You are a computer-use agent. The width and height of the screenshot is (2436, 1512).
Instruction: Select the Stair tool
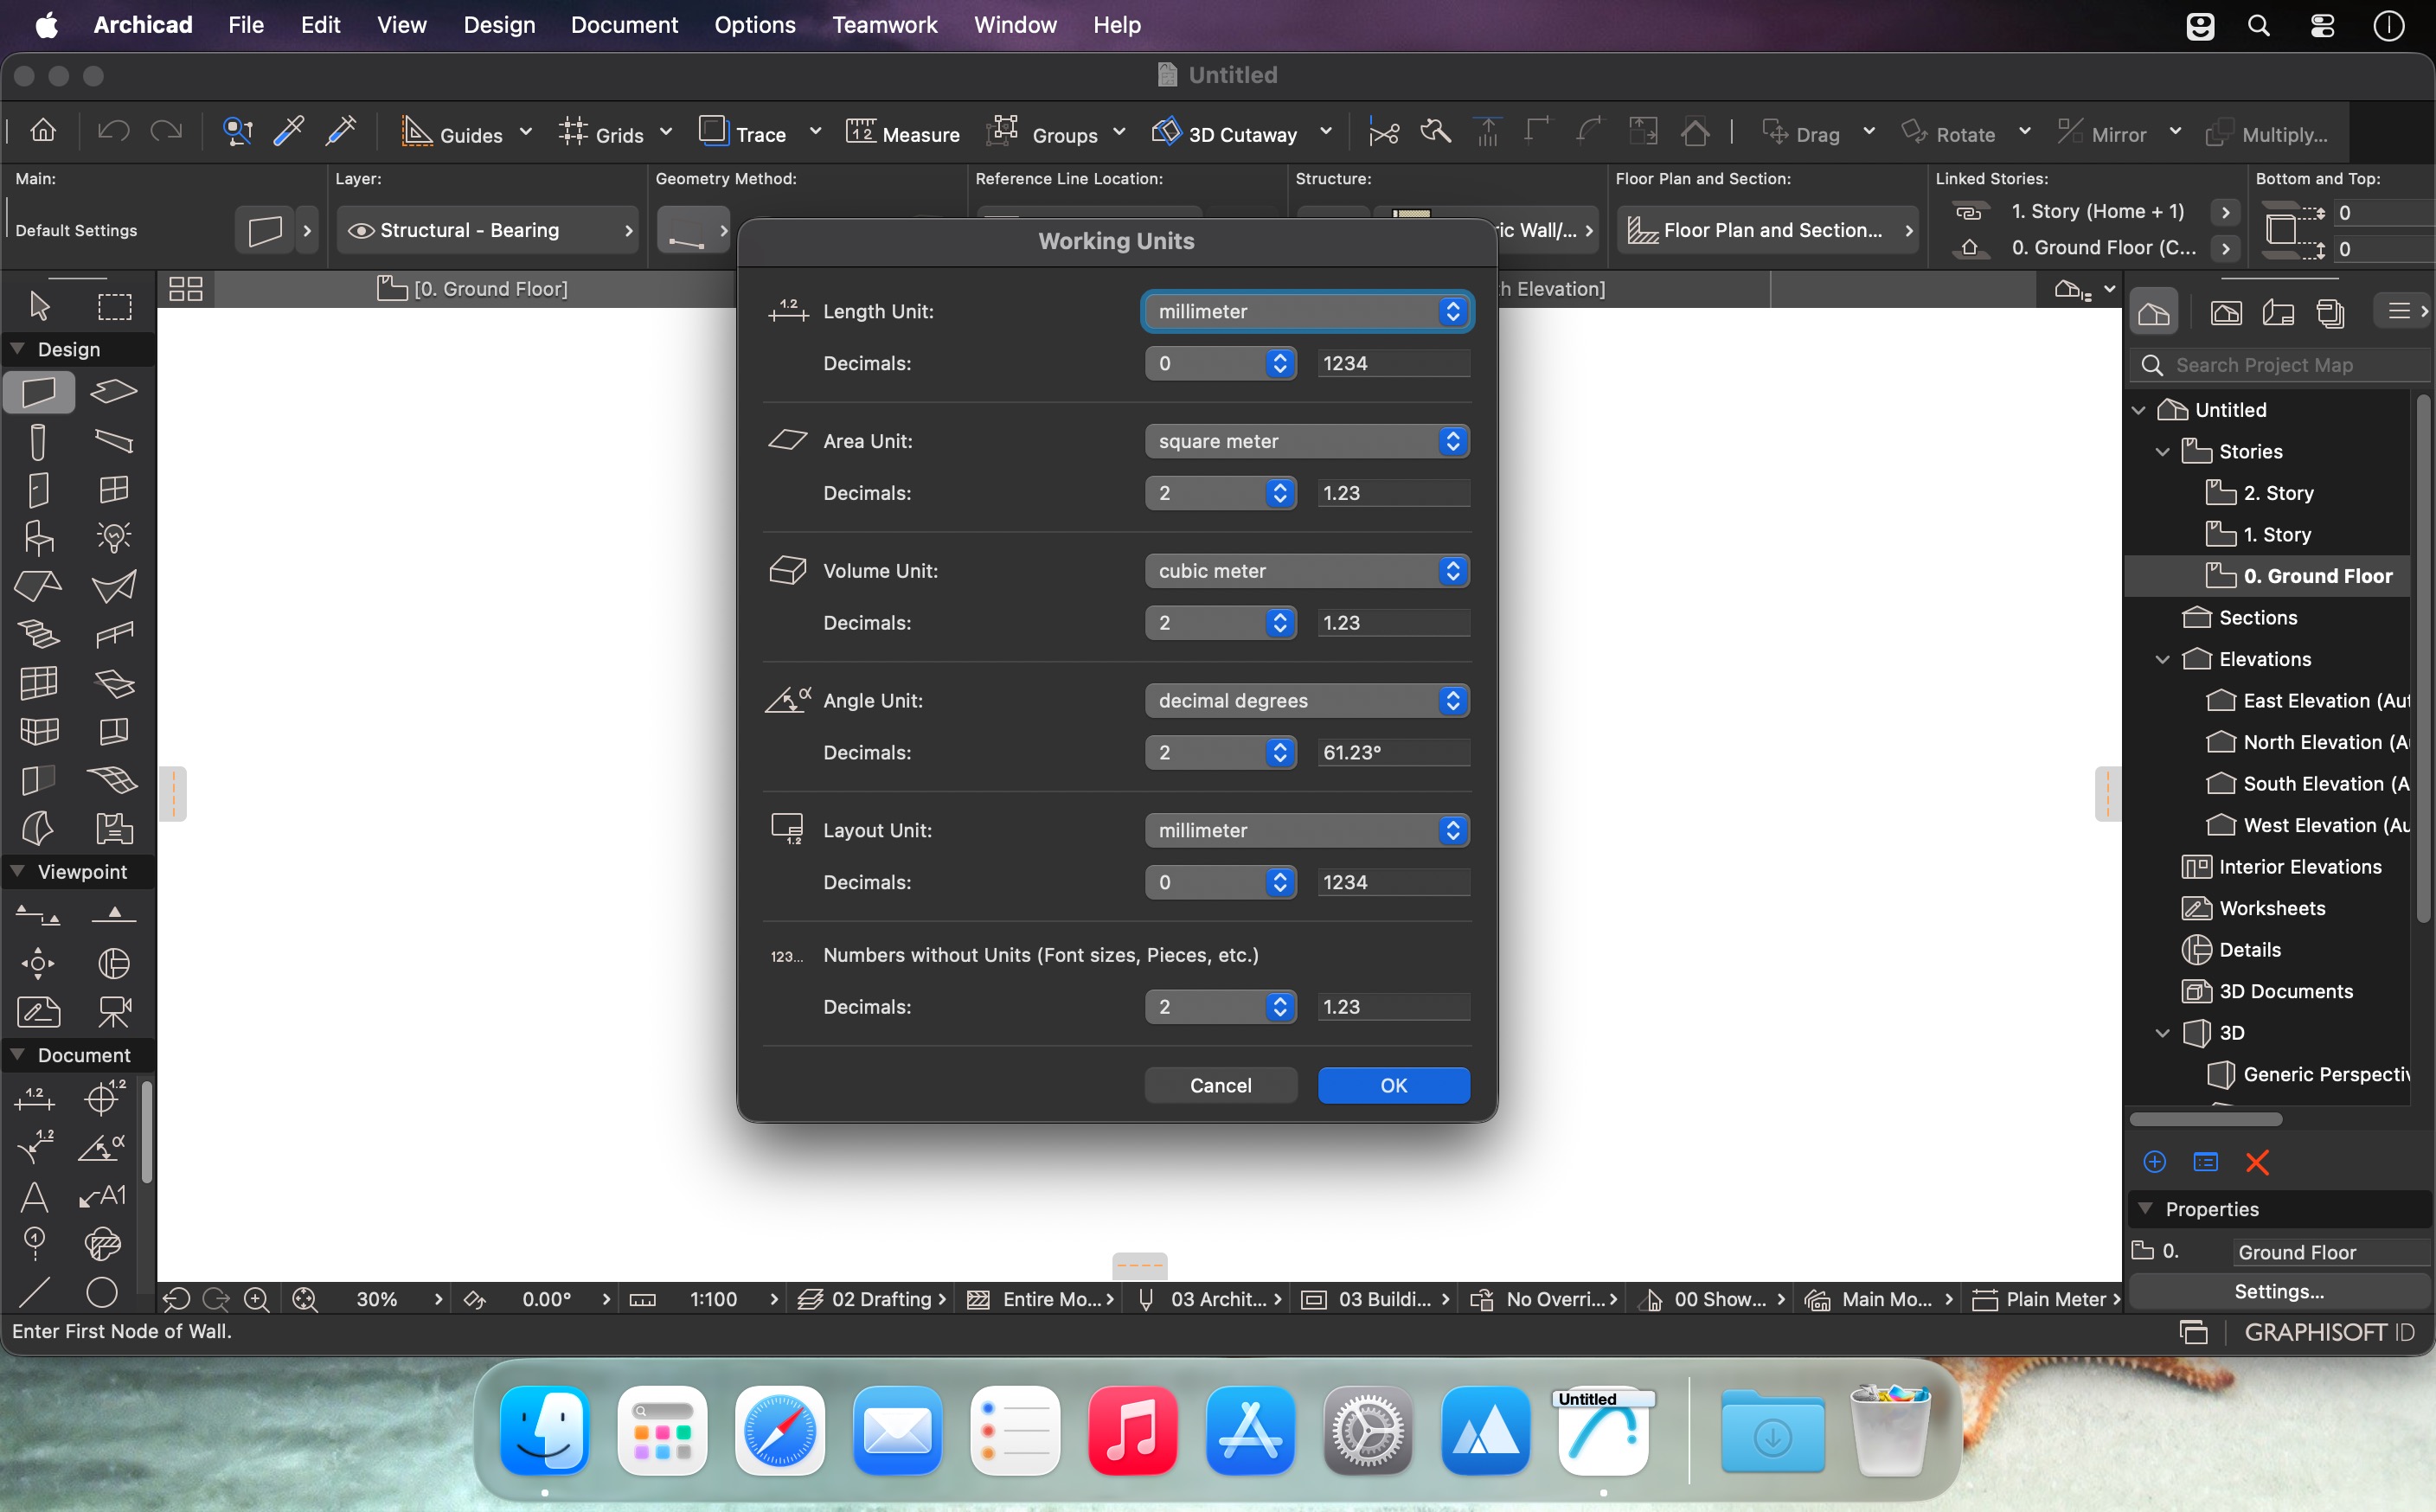39,635
